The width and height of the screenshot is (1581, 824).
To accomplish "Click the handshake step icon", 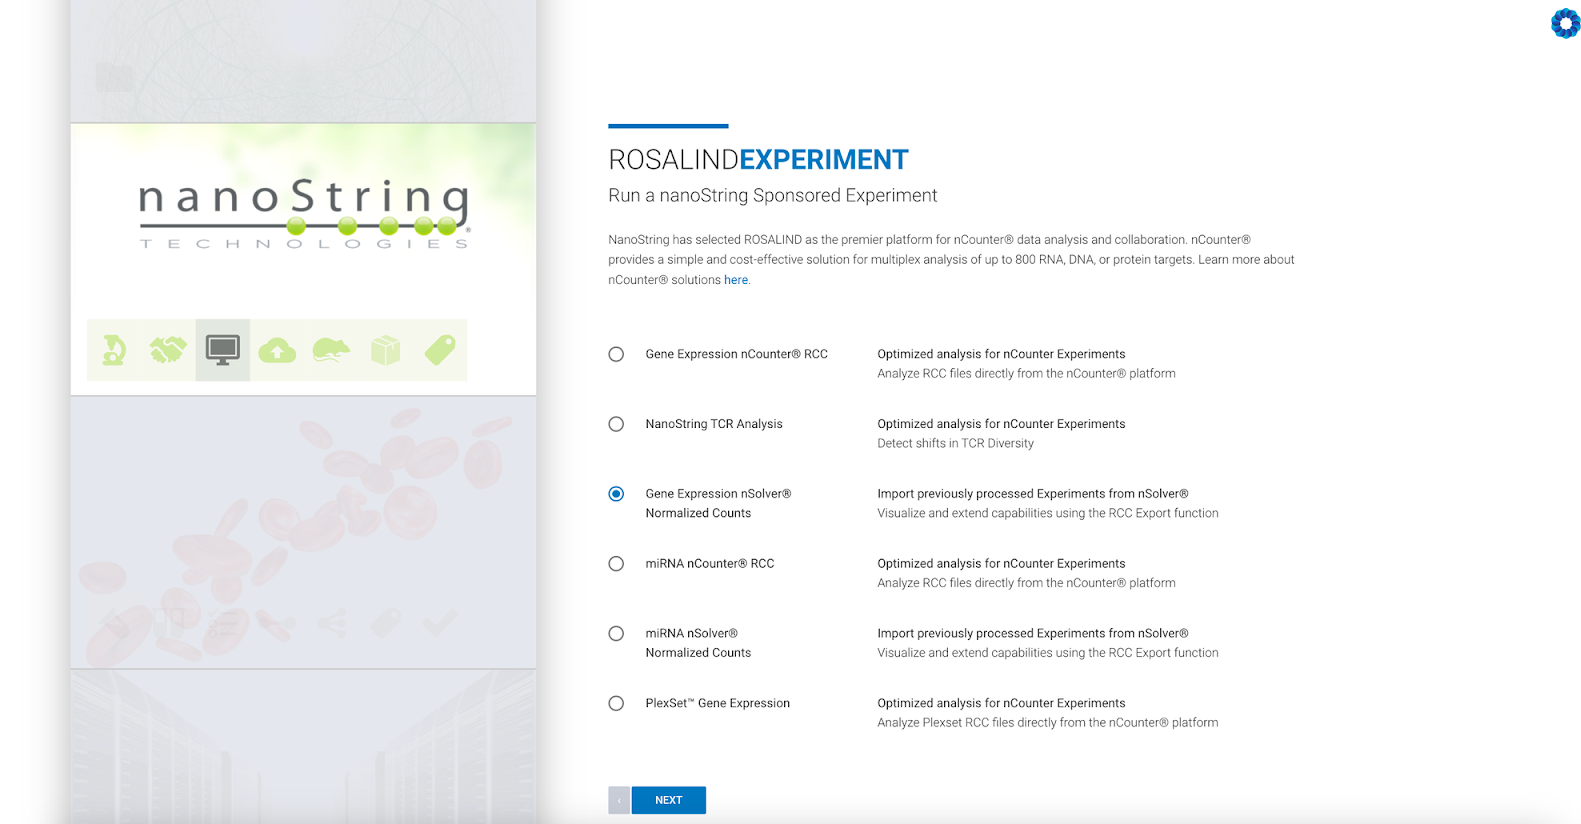I will [x=168, y=350].
